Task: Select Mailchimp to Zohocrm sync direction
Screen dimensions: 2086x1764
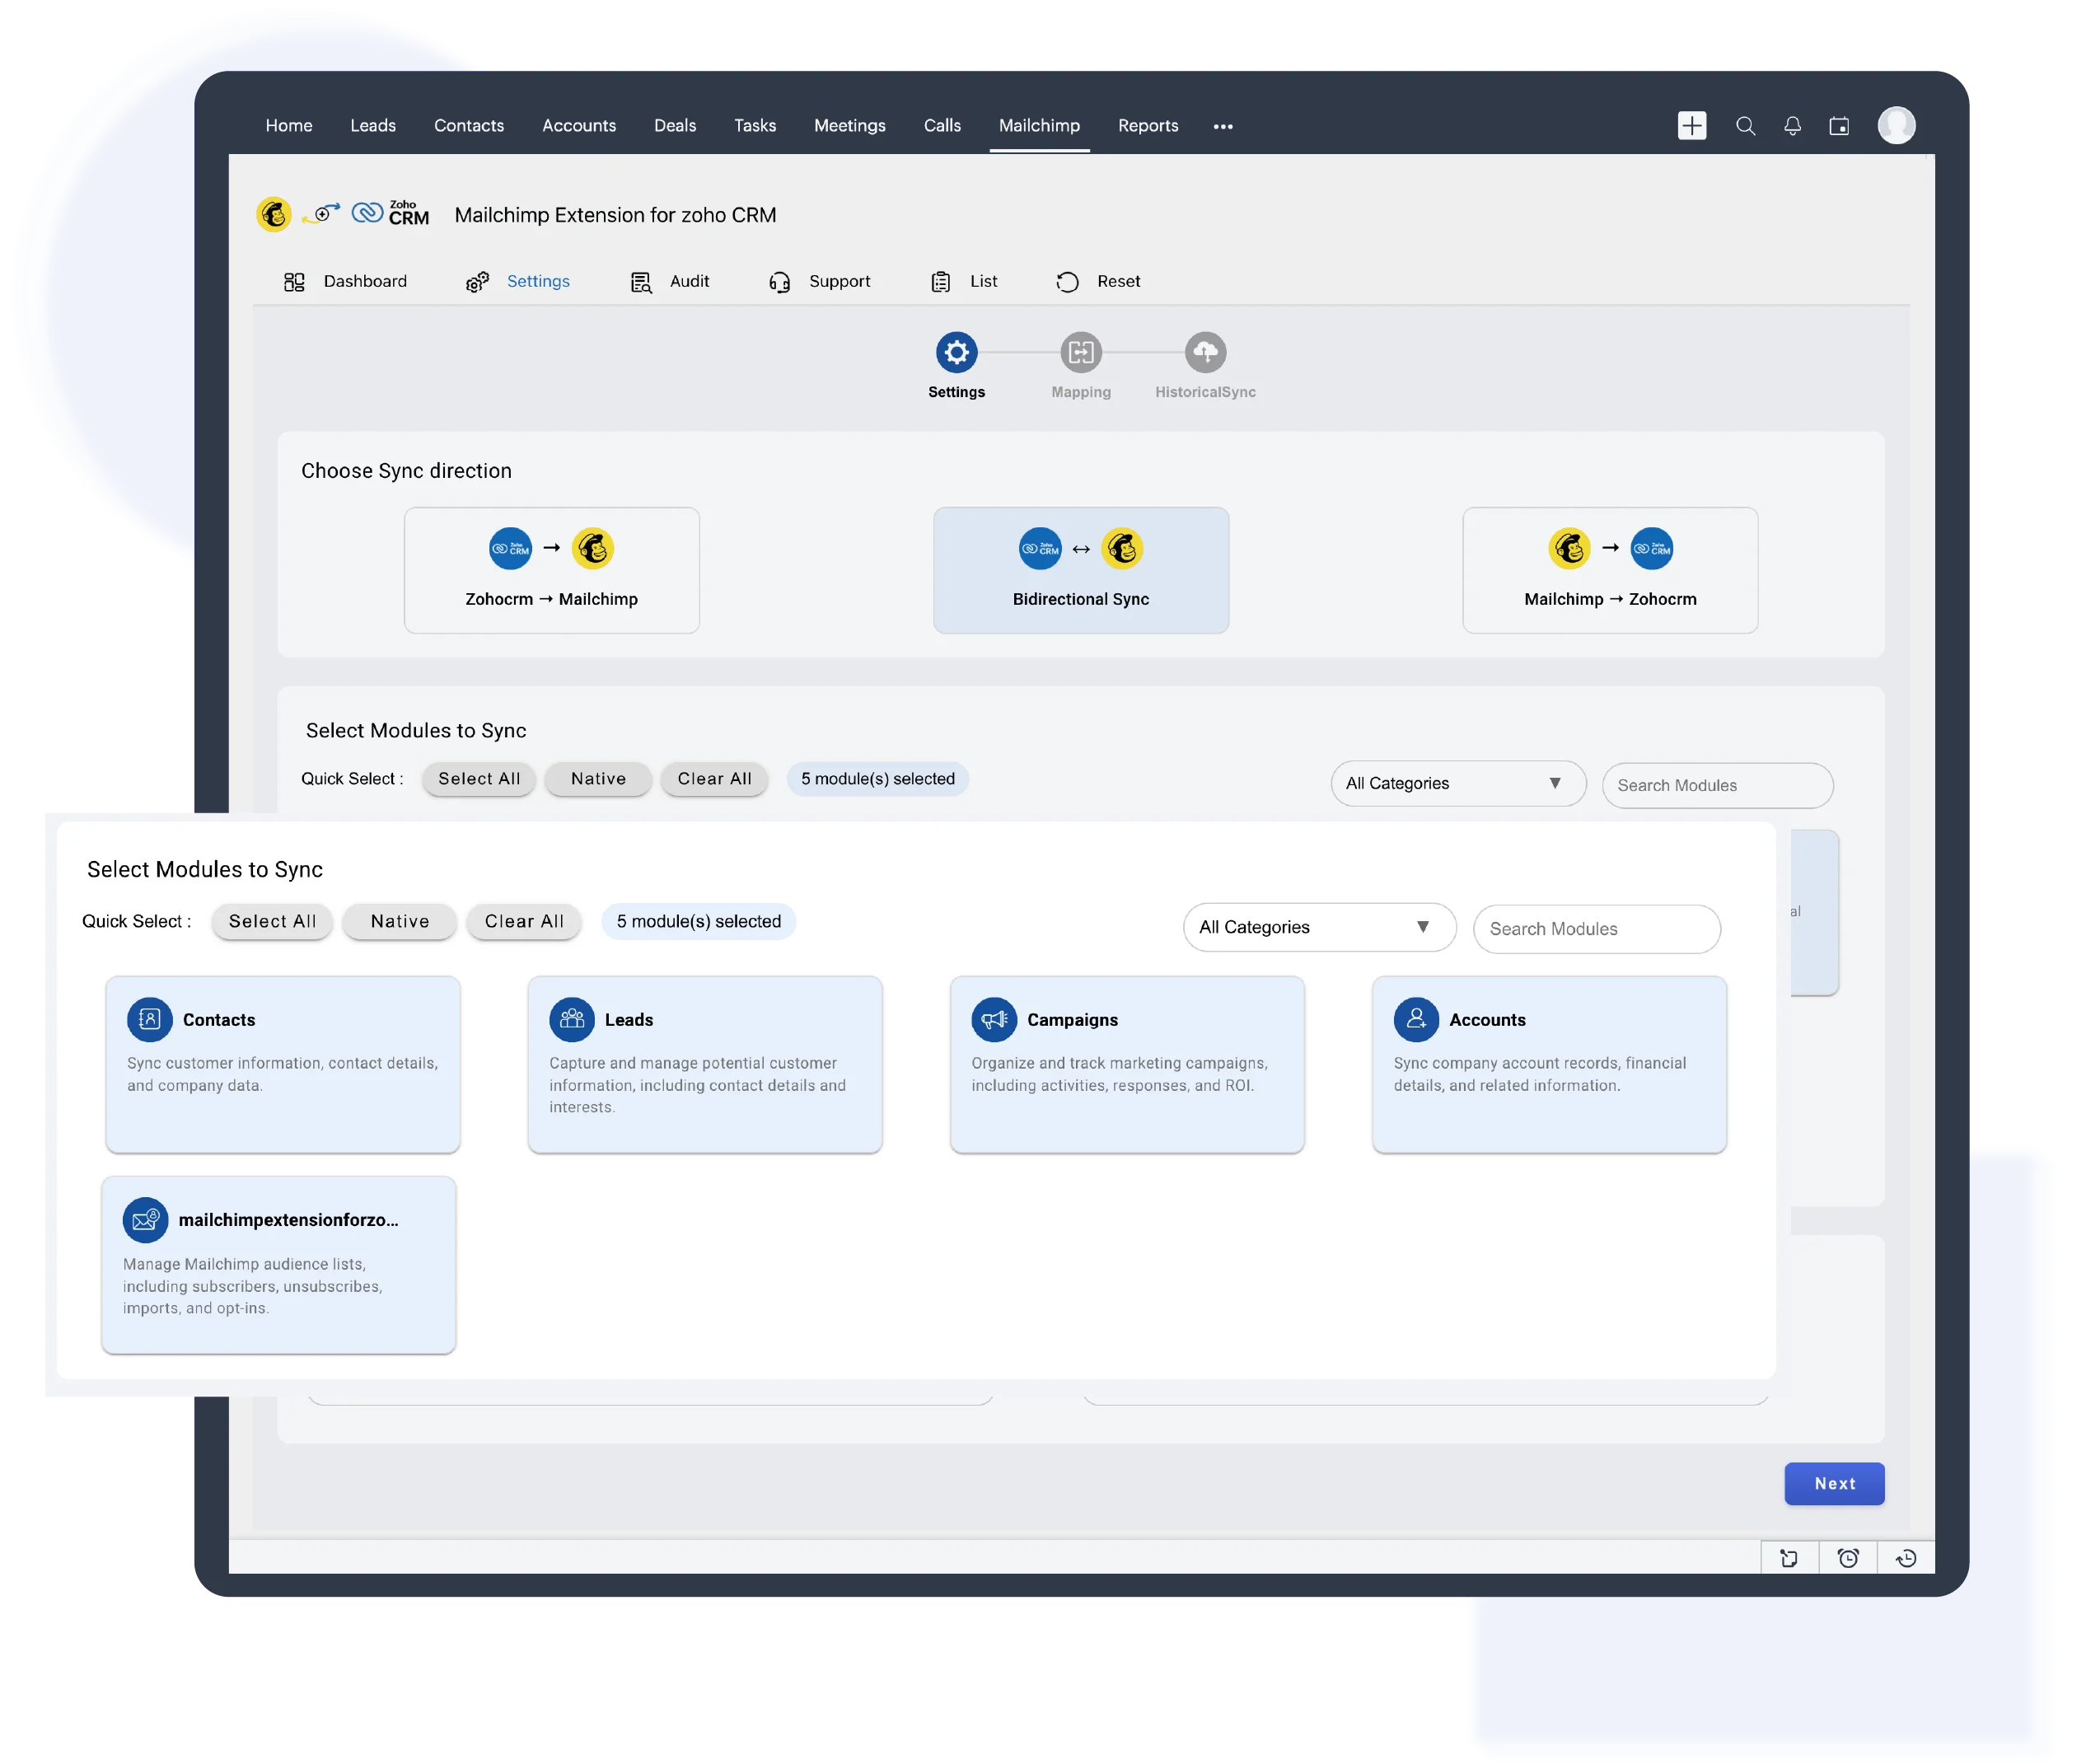Action: 1609,570
